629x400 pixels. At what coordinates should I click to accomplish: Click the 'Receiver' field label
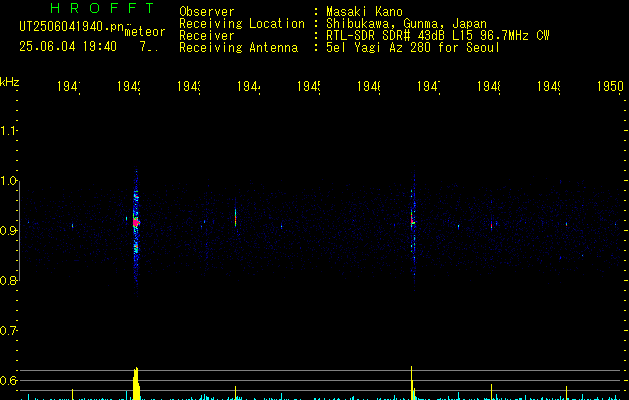pos(207,36)
